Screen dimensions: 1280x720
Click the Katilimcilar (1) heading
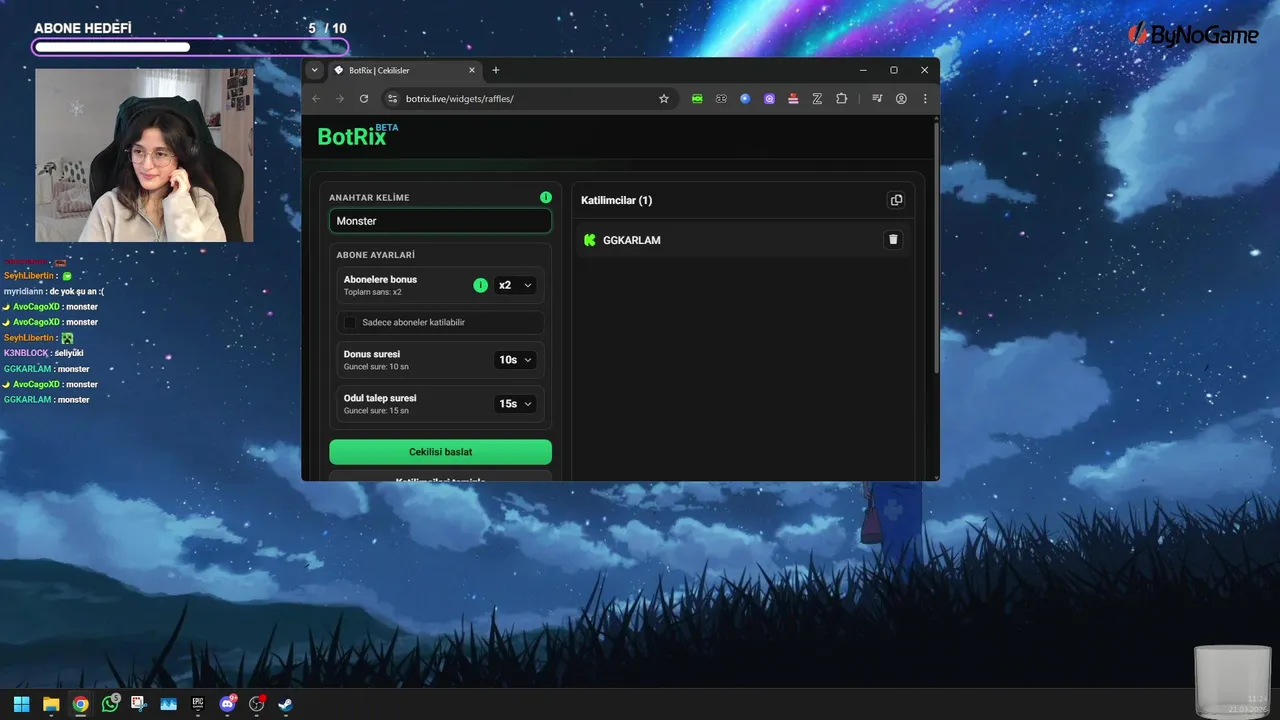click(x=616, y=200)
